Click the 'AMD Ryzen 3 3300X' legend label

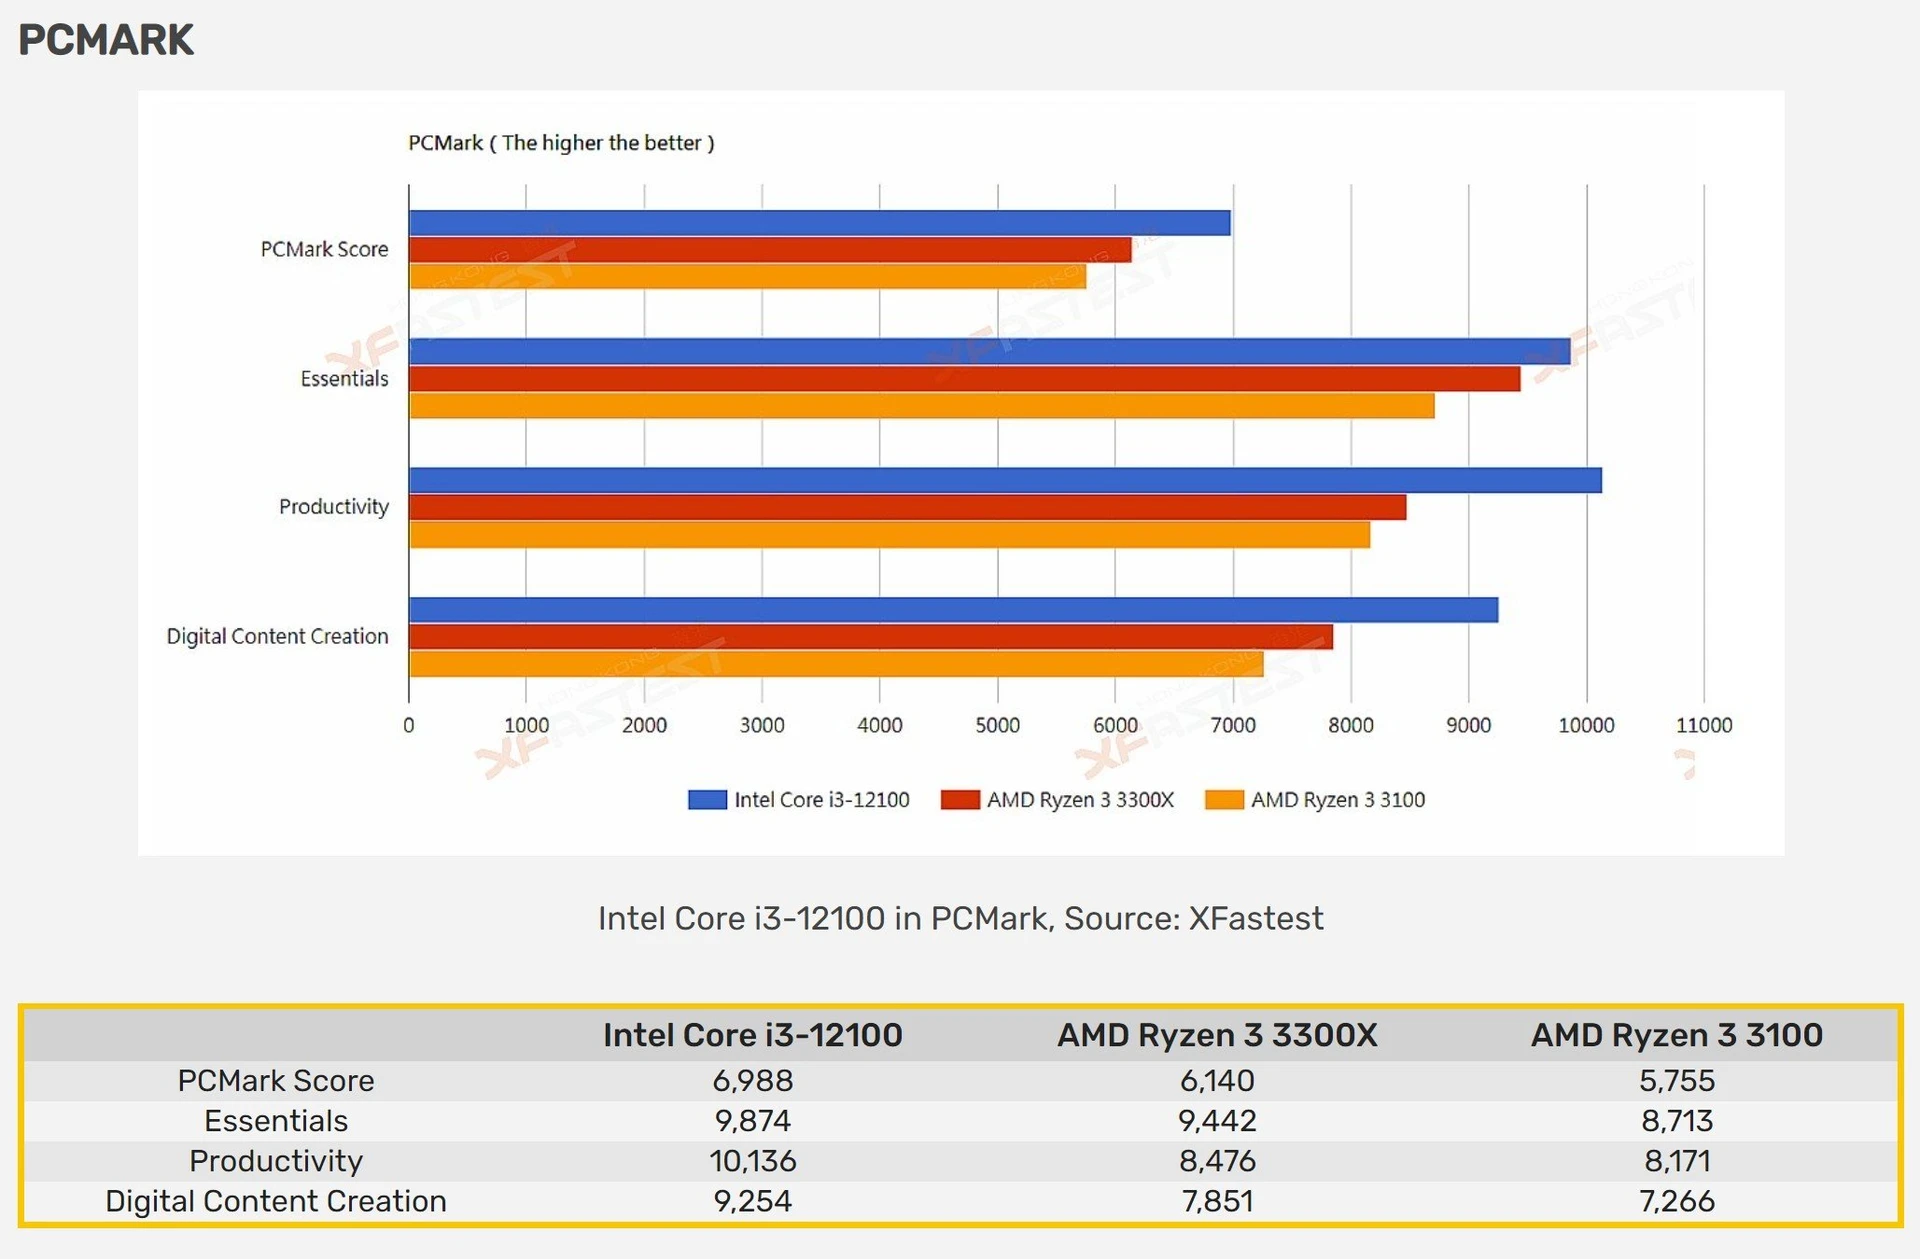(x=1080, y=800)
